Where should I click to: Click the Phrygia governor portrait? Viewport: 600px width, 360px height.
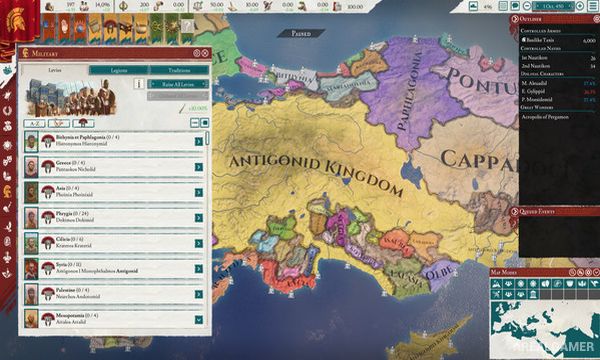click(31, 218)
